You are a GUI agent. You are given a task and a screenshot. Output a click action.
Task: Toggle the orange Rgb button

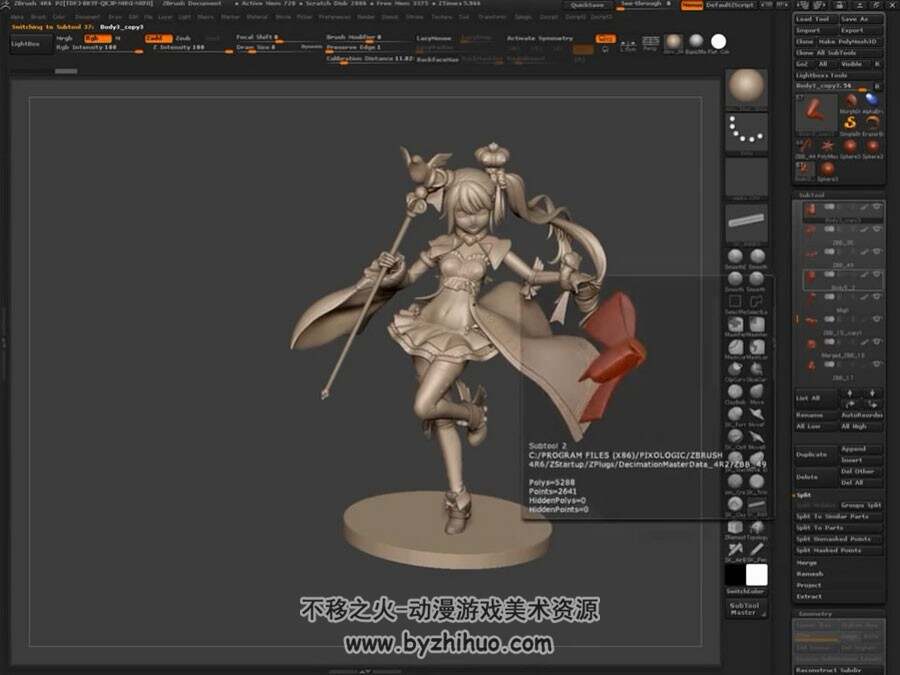point(97,38)
